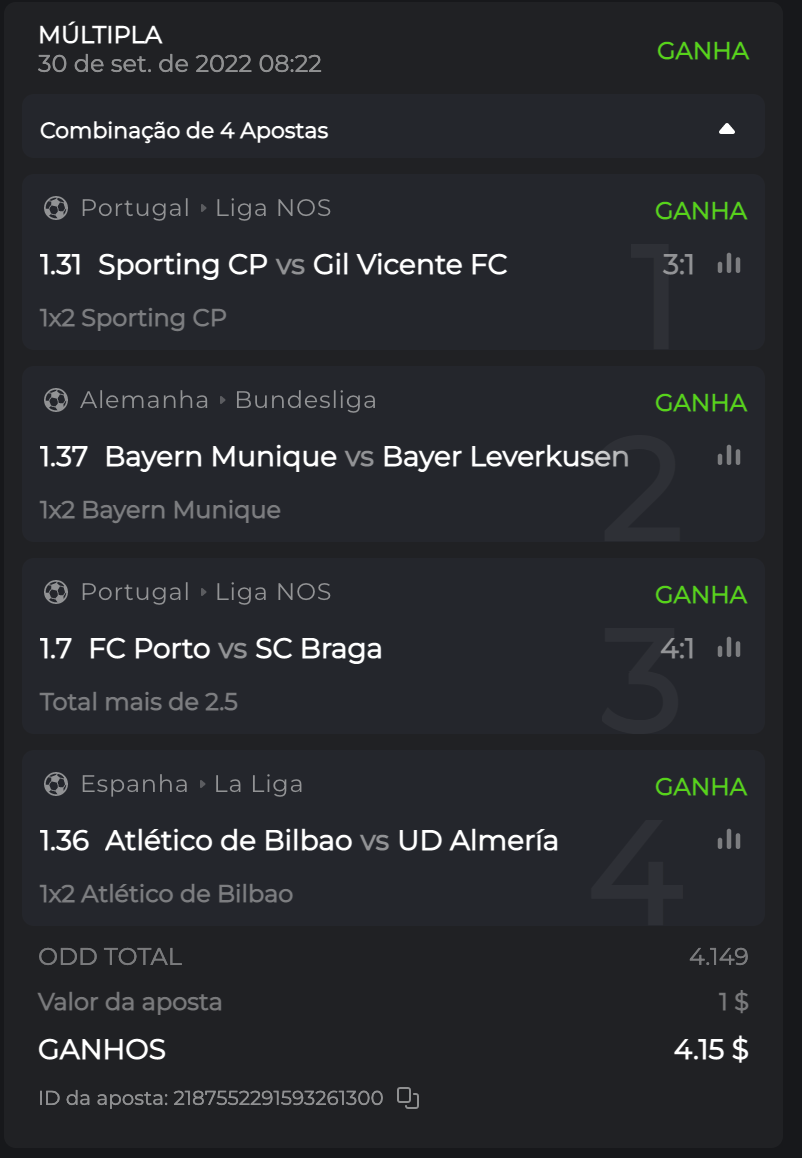Open FC Porto vs SC Braga match

point(235,649)
